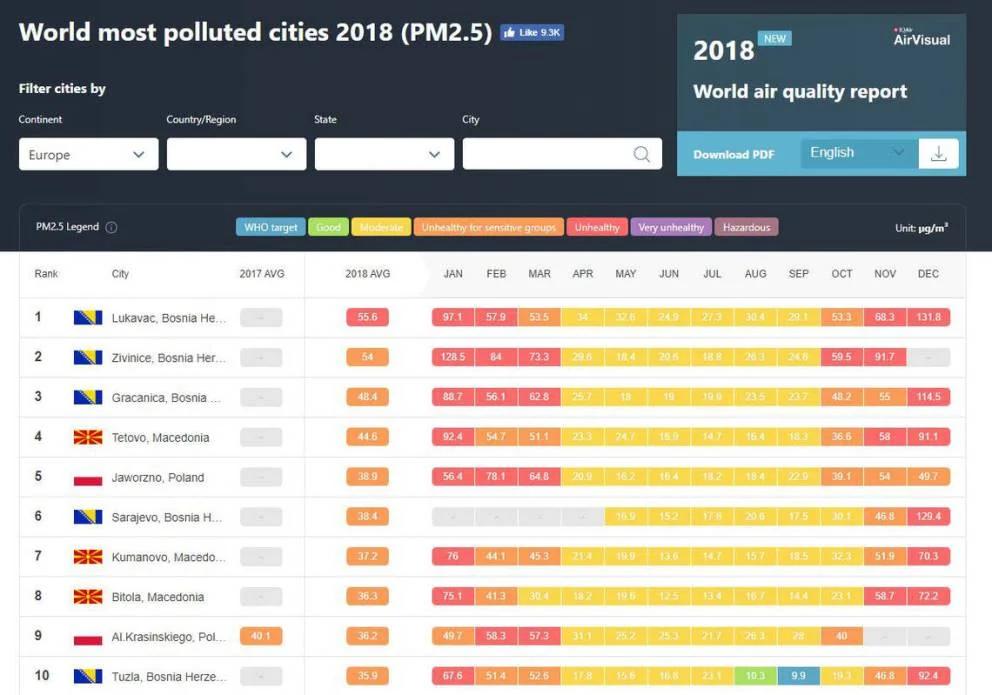Viewport: 992px width, 695px height.
Task: Click the Poland flag beside Jaworzno
Action: click(88, 477)
